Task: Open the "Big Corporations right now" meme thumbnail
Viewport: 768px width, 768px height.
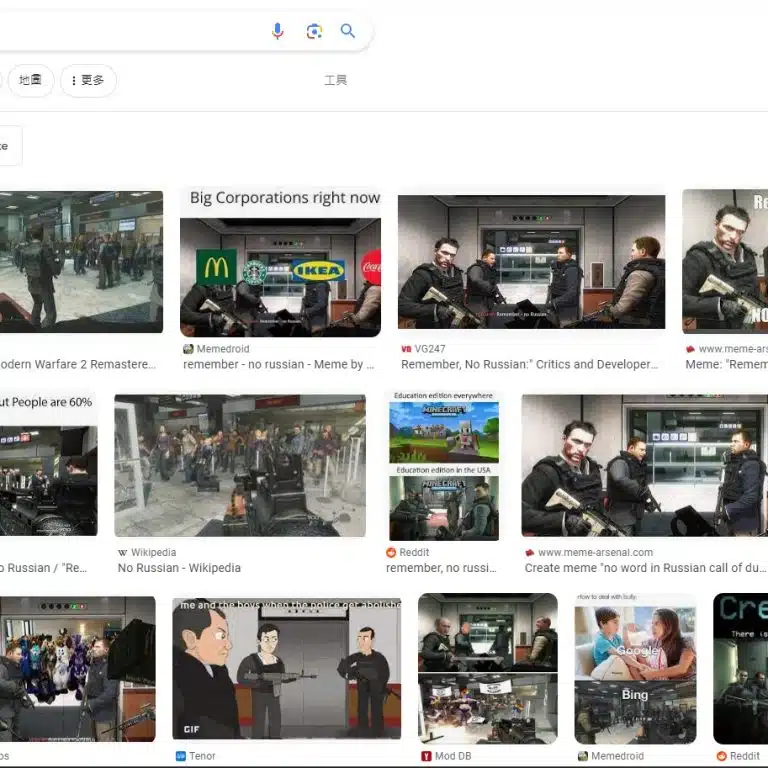Action: (x=280, y=262)
